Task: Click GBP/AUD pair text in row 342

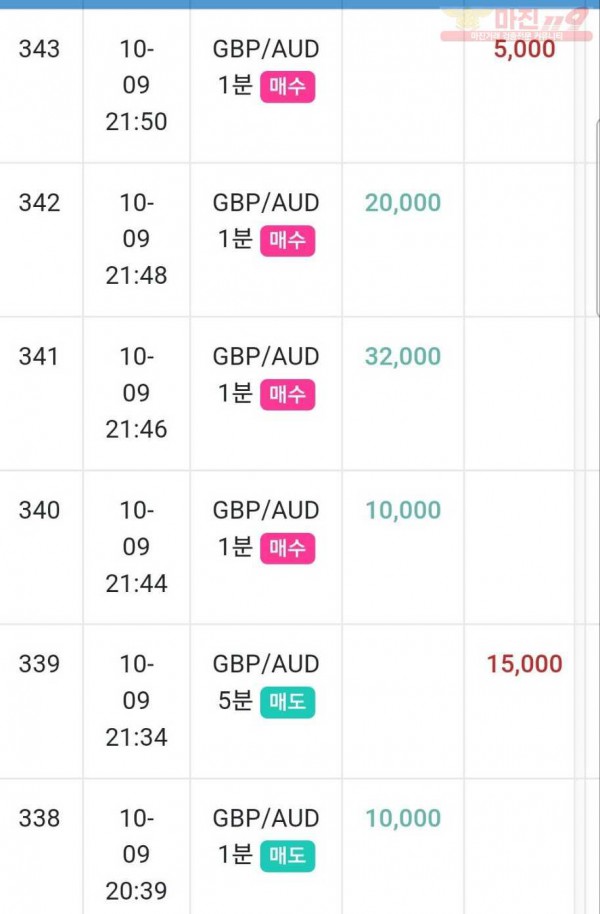Action: coord(266,203)
